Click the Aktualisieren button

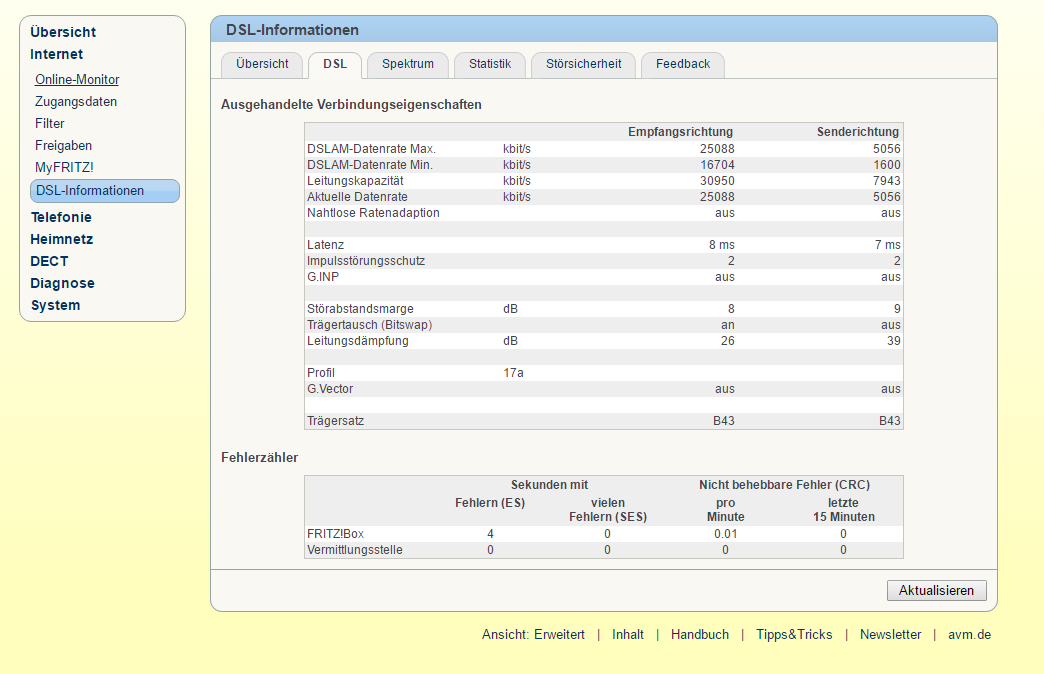click(x=936, y=591)
